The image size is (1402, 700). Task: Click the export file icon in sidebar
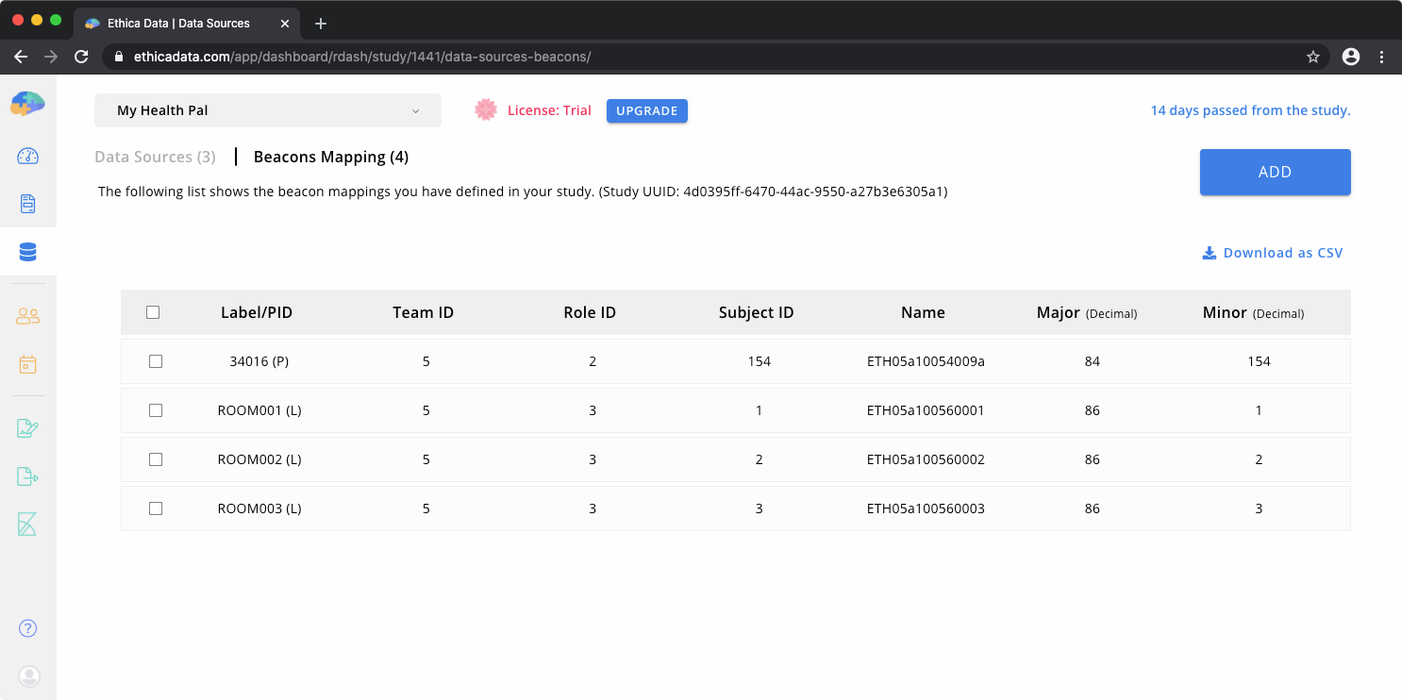pos(28,476)
